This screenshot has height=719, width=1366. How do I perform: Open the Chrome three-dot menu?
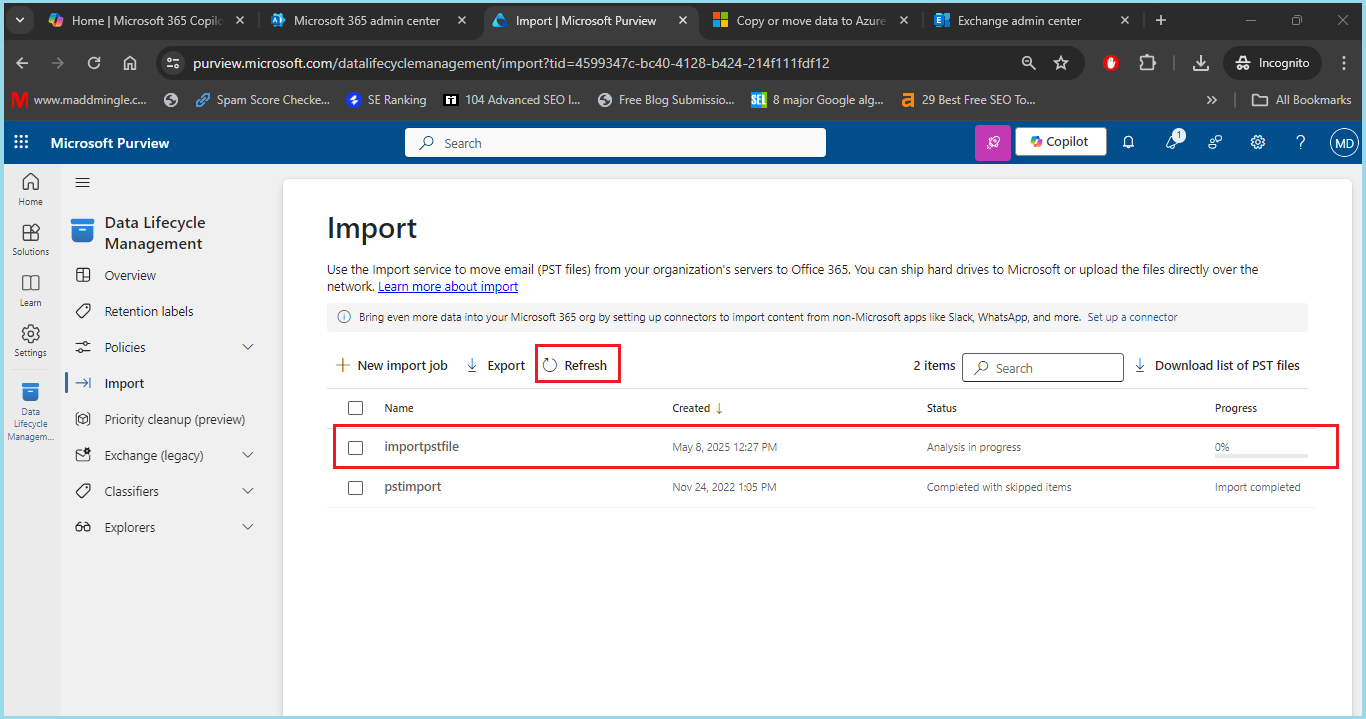(1343, 63)
